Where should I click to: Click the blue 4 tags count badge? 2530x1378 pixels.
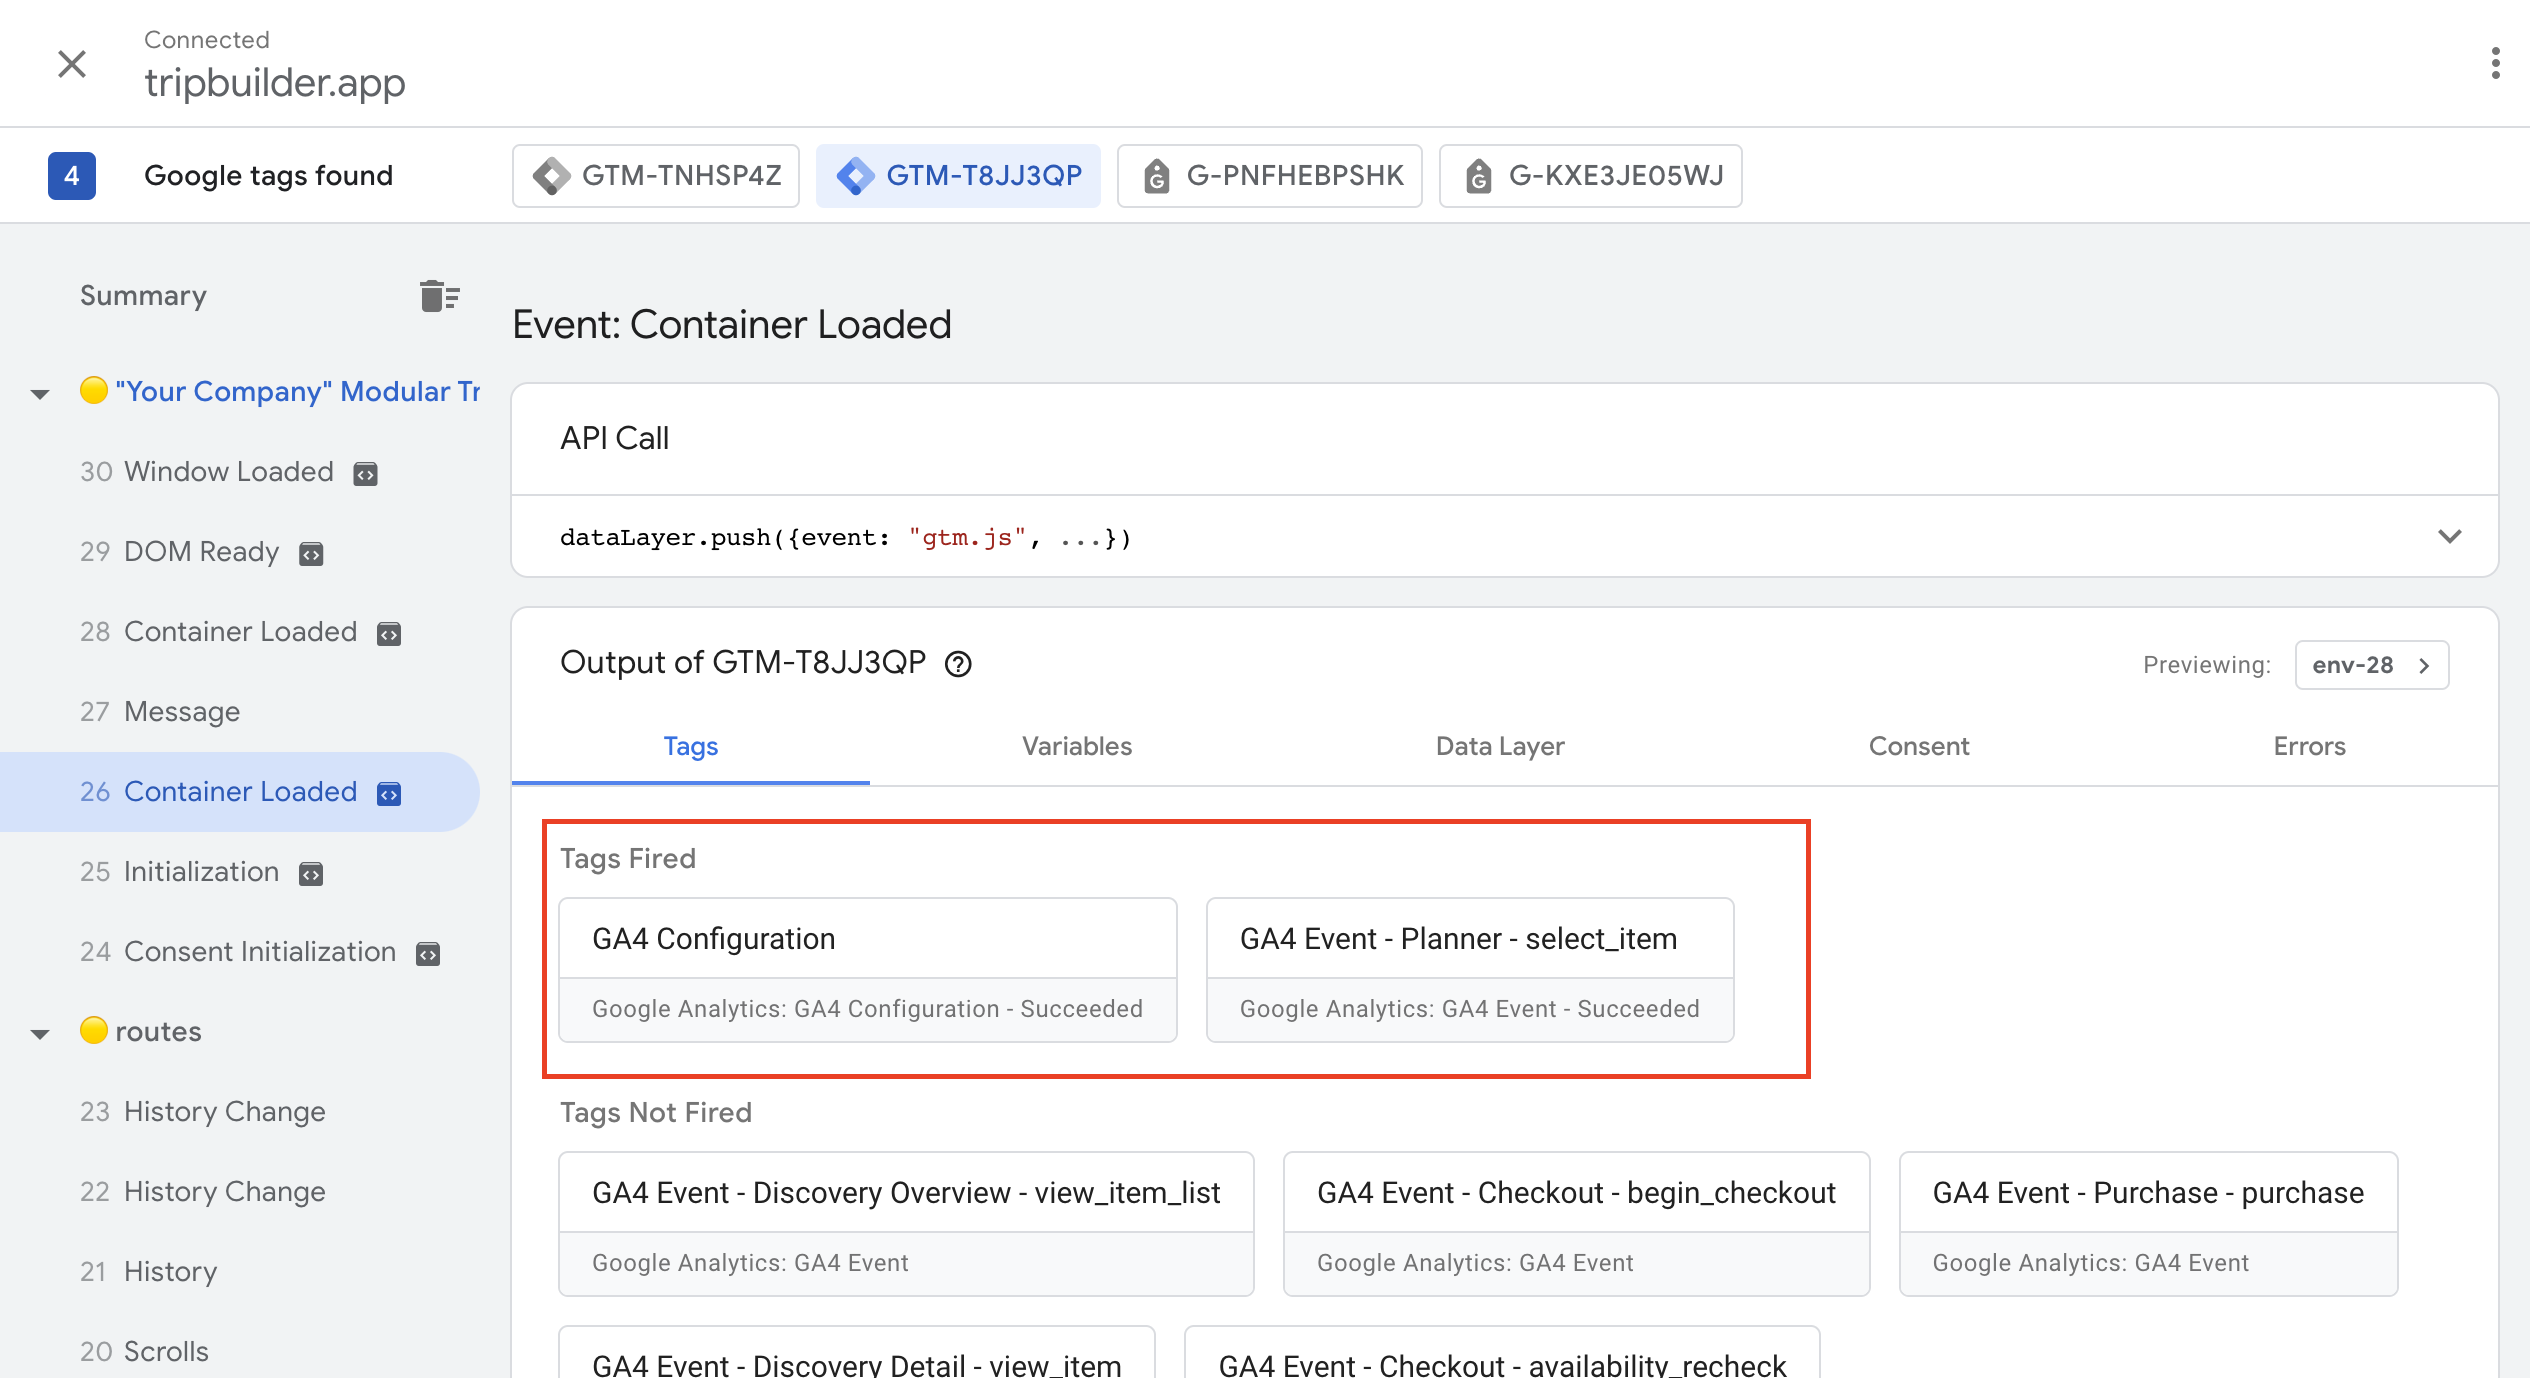click(x=72, y=176)
